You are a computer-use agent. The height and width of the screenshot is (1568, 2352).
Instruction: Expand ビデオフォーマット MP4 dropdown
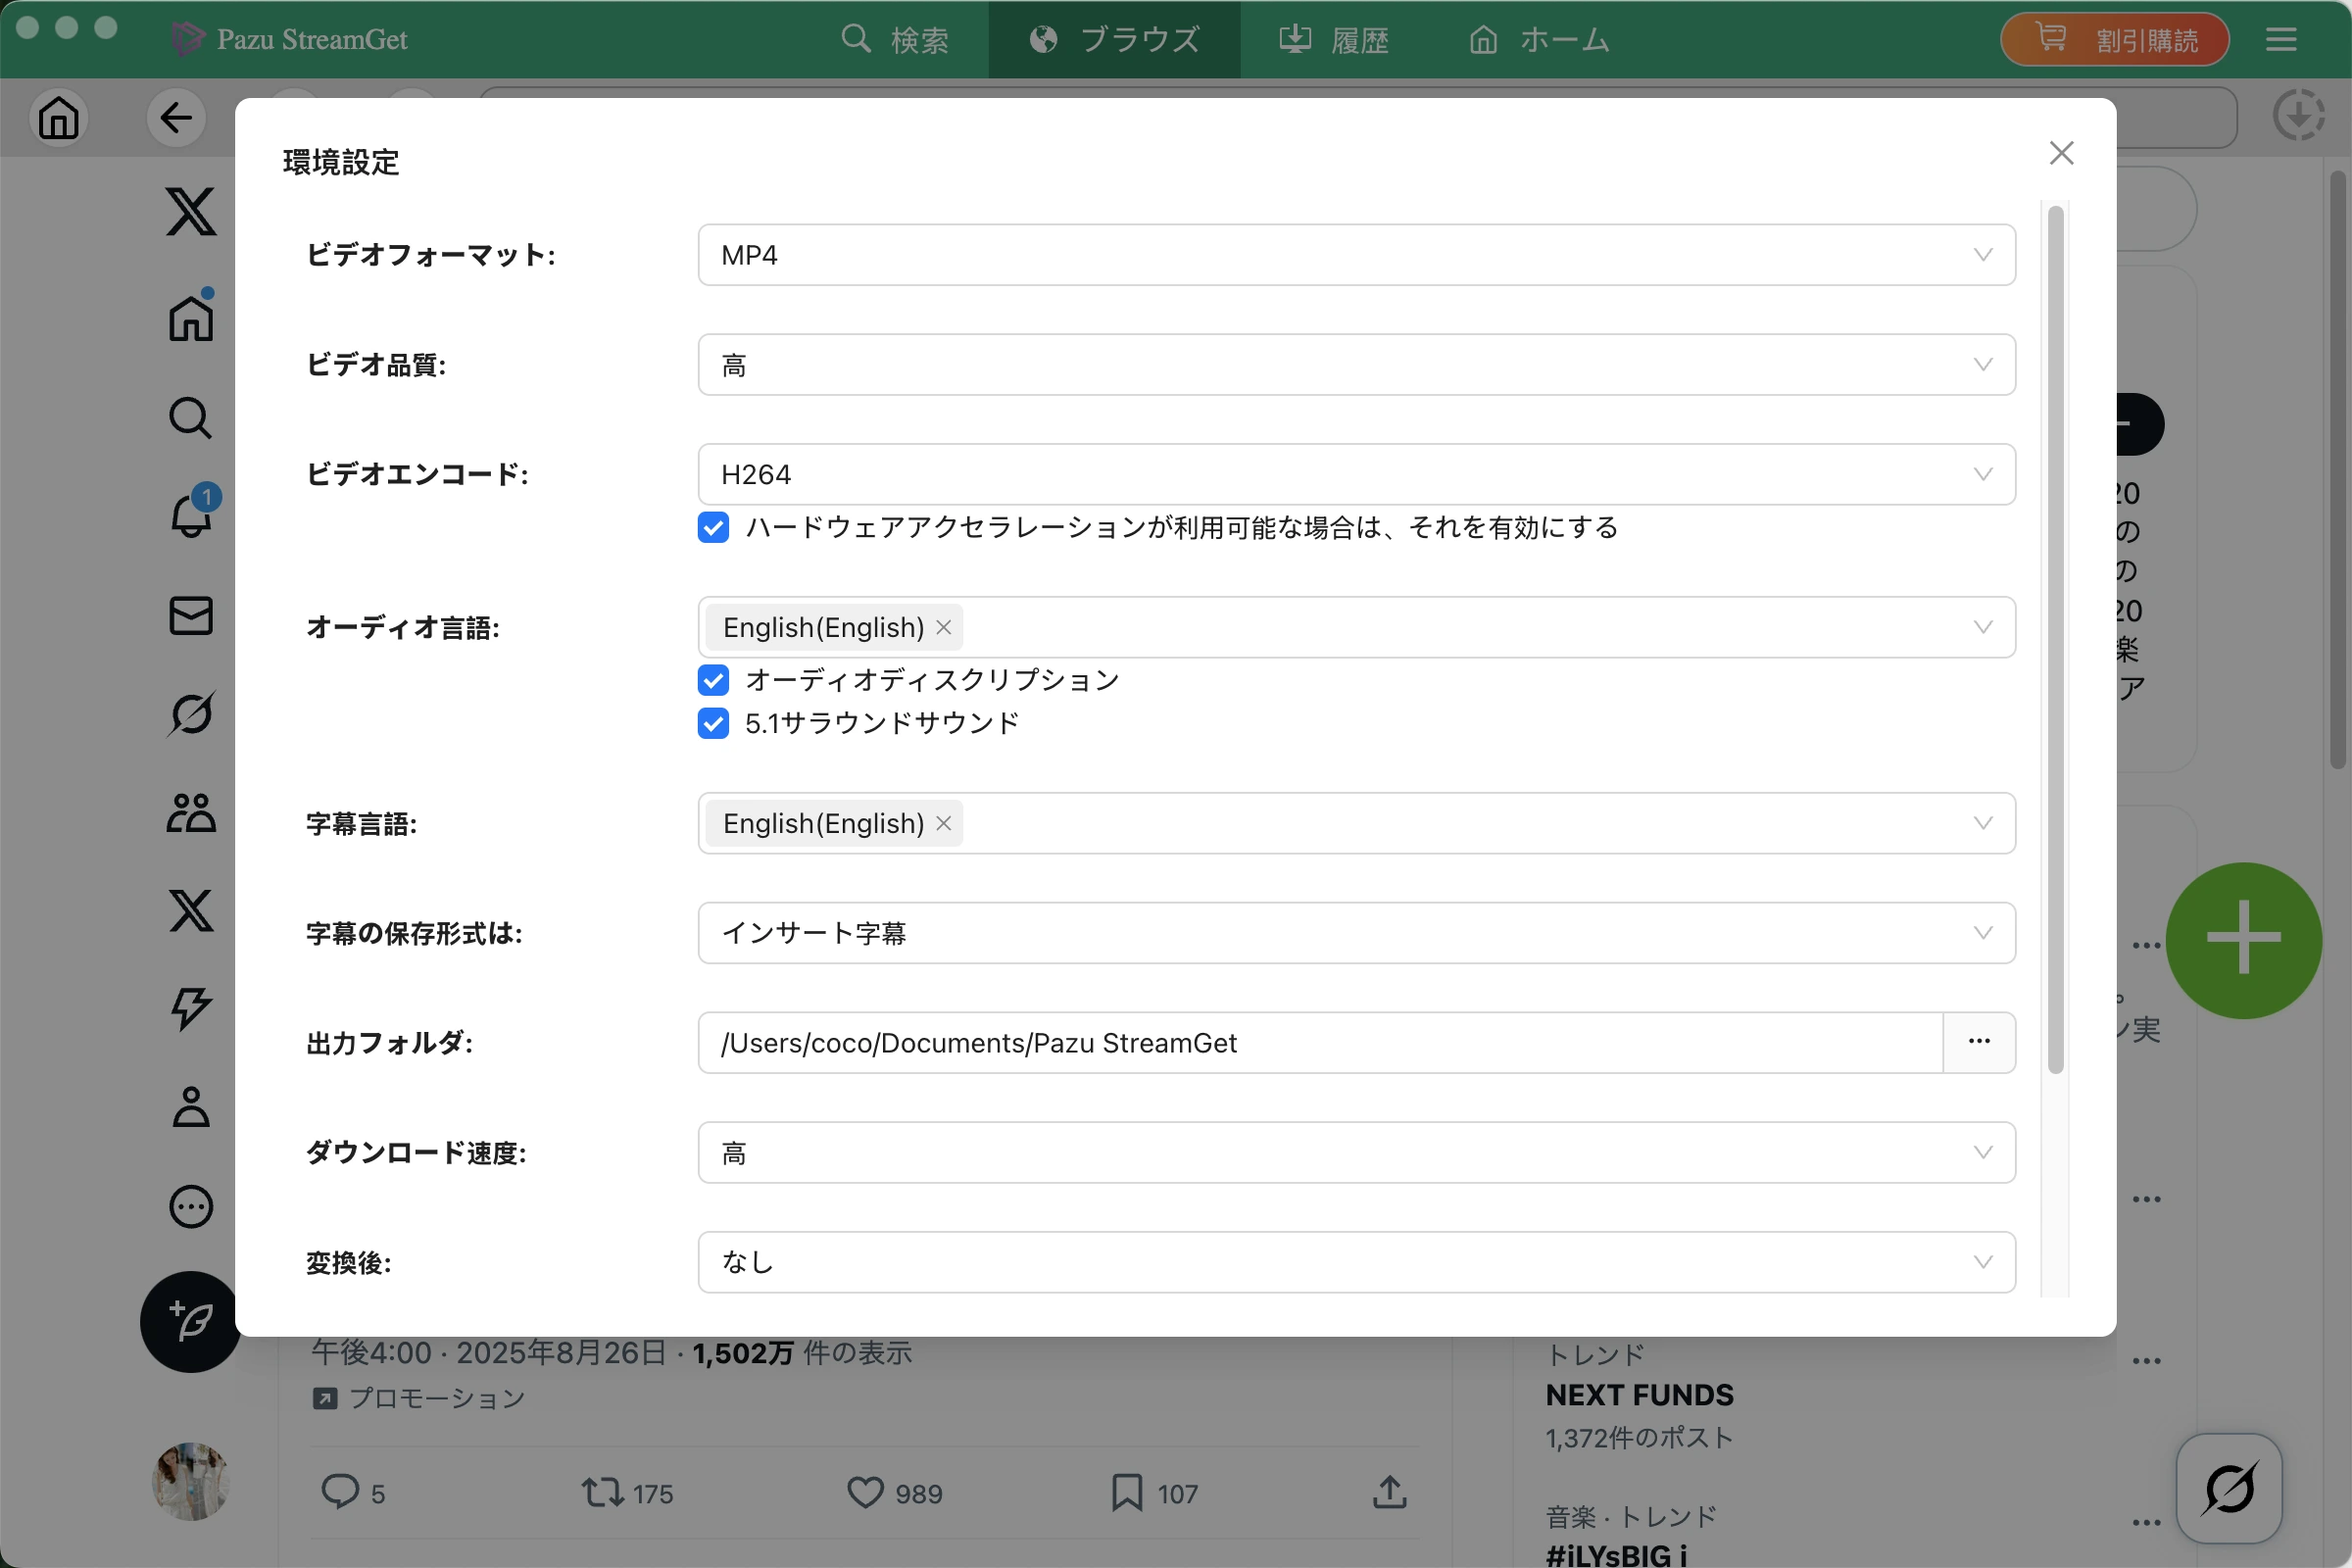click(1356, 255)
